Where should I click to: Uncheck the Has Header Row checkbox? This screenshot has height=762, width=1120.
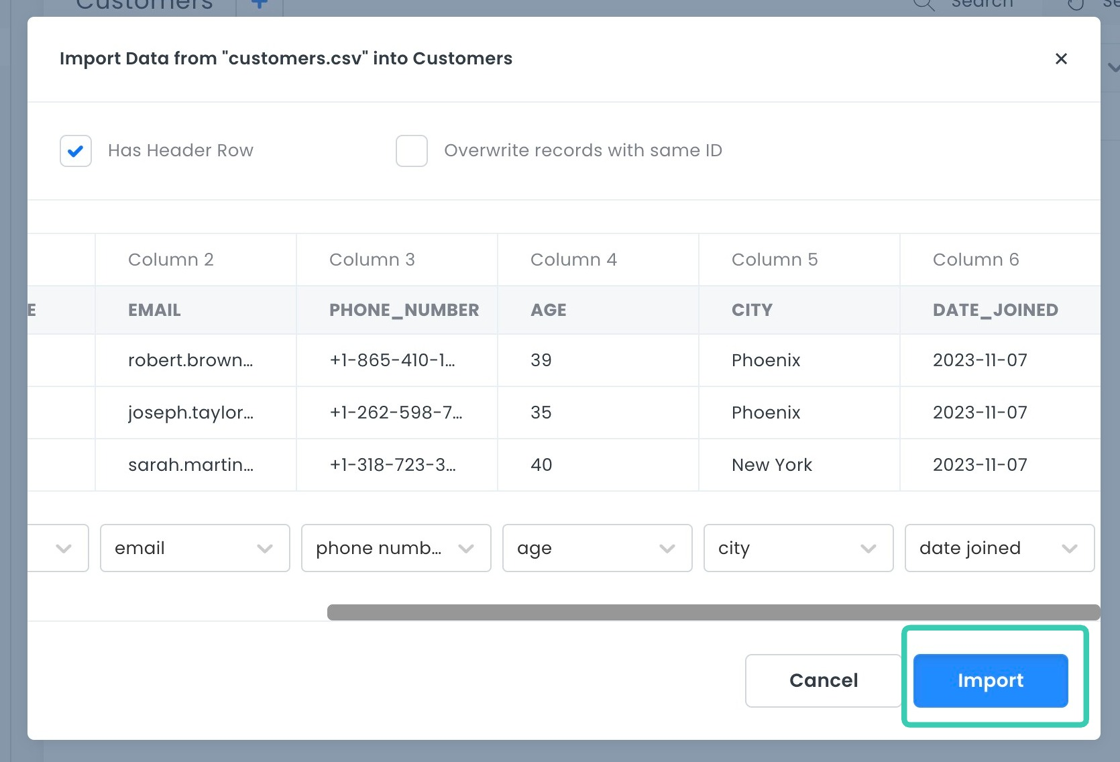click(76, 151)
